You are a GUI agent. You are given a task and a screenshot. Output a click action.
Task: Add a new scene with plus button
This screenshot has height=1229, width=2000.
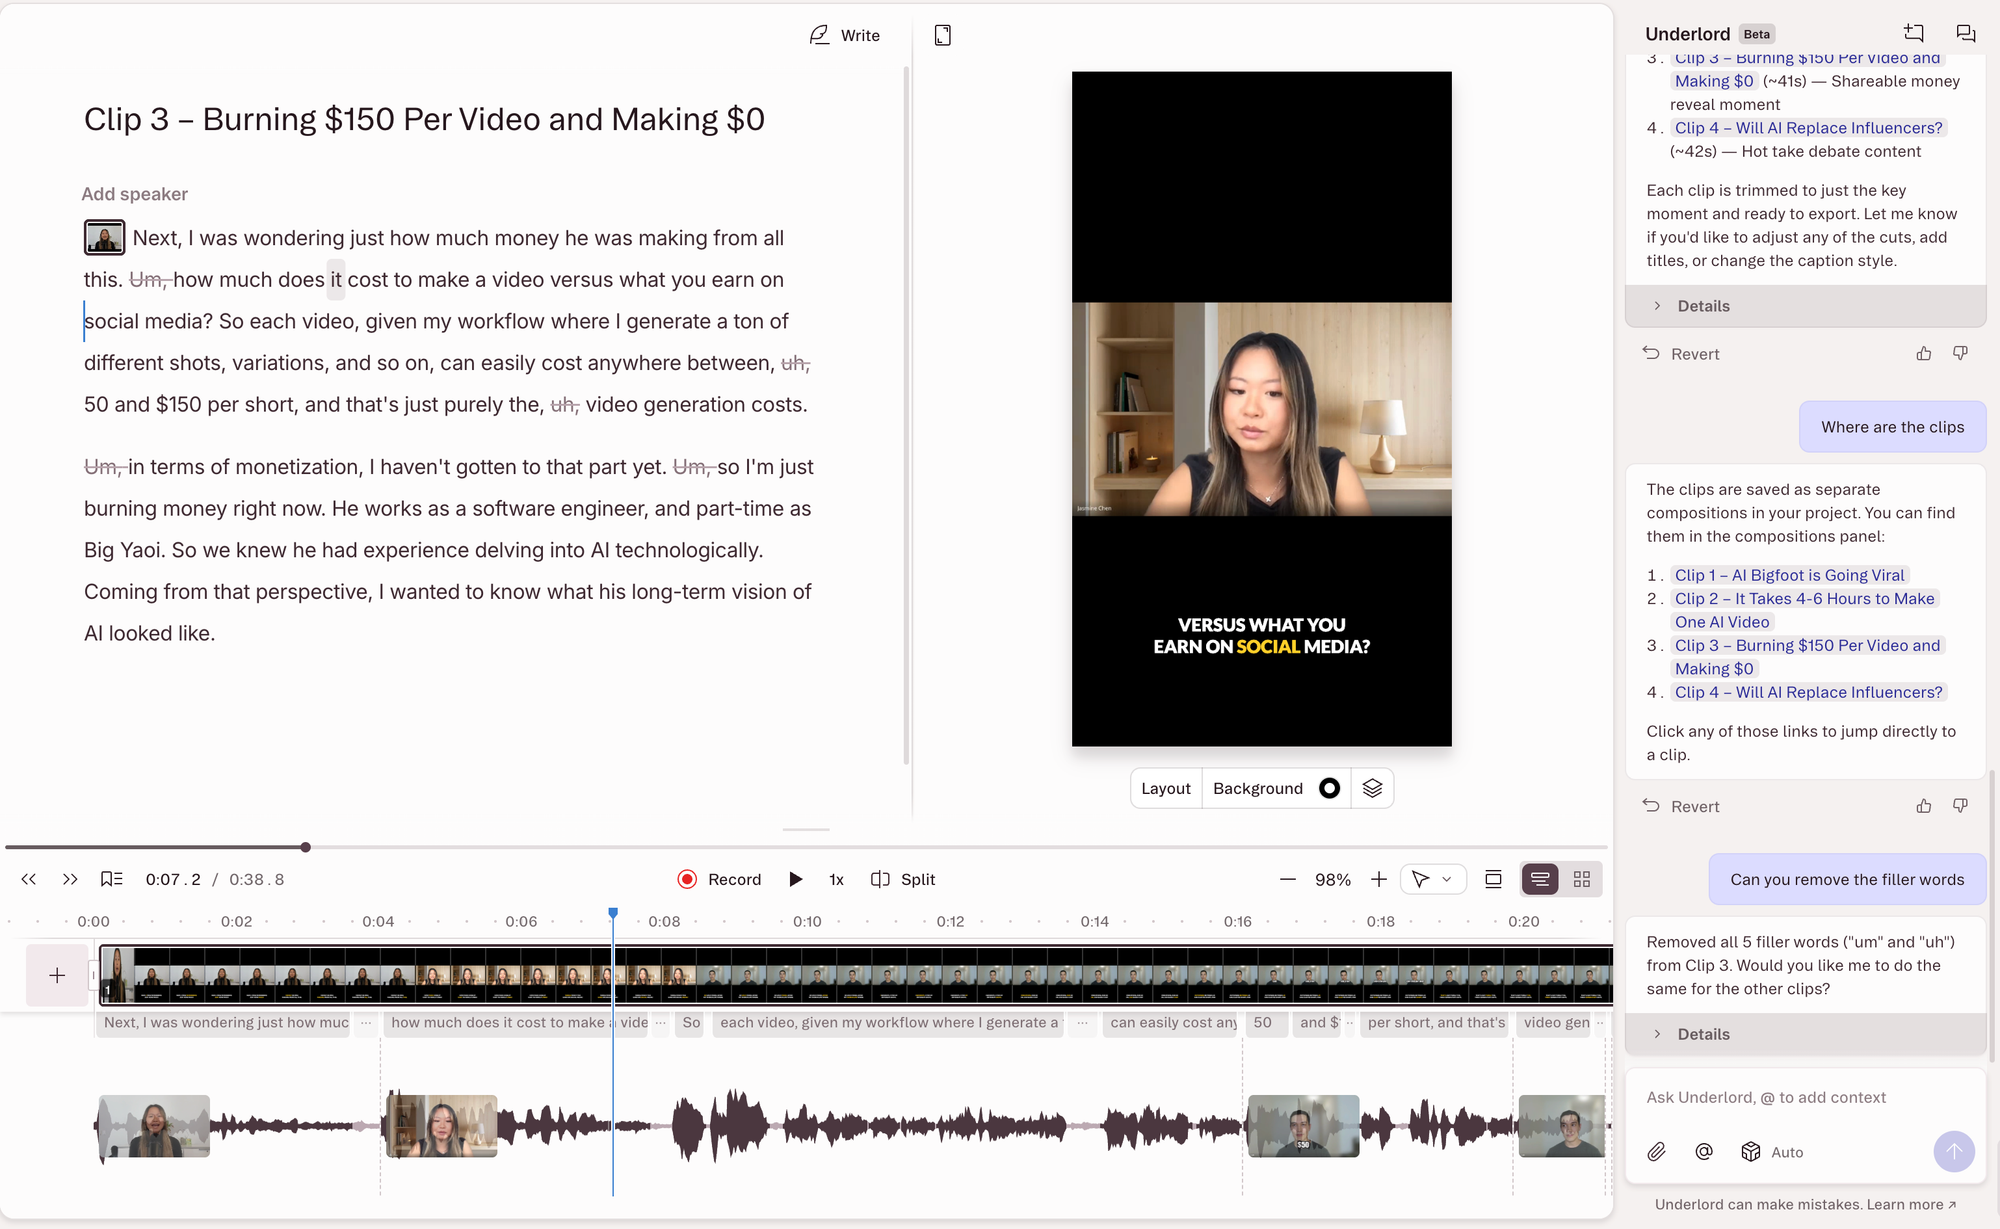(x=57, y=975)
